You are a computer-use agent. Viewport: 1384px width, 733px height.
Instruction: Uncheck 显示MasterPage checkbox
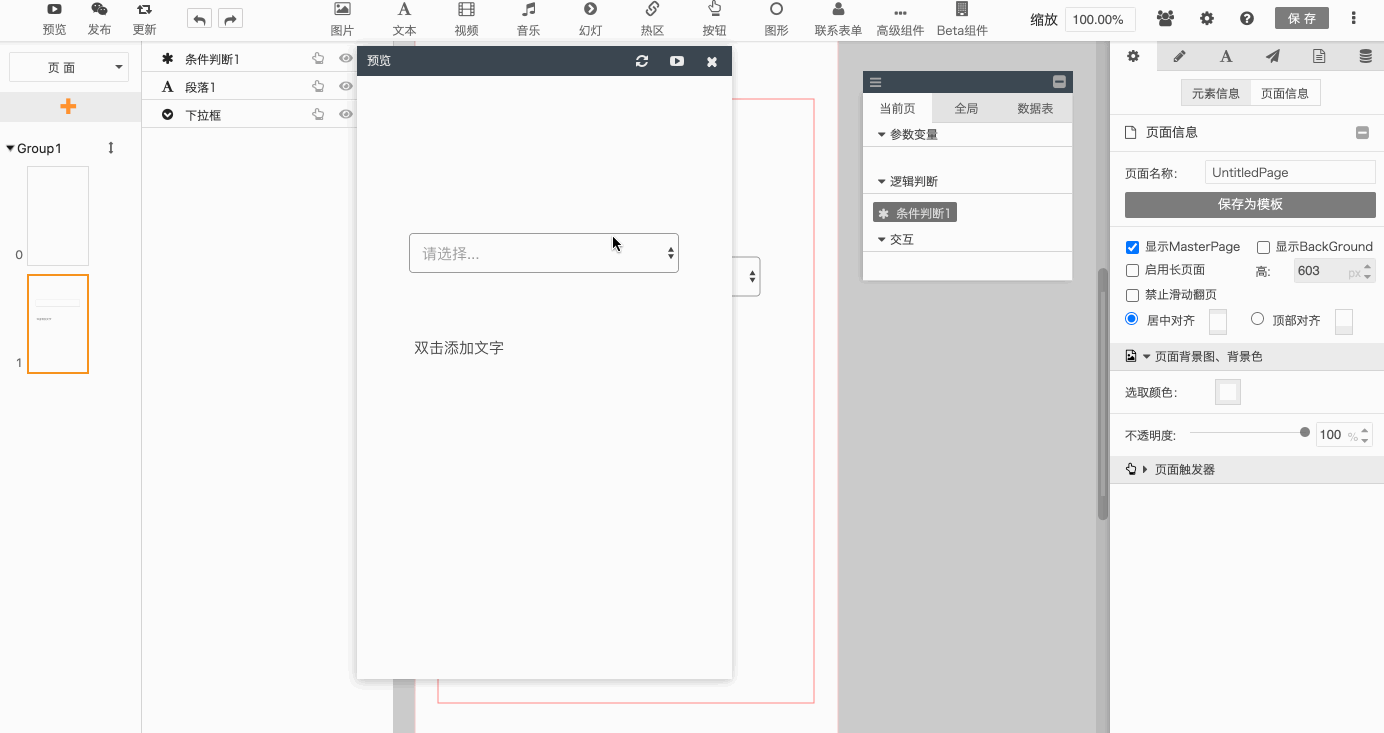1132,247
